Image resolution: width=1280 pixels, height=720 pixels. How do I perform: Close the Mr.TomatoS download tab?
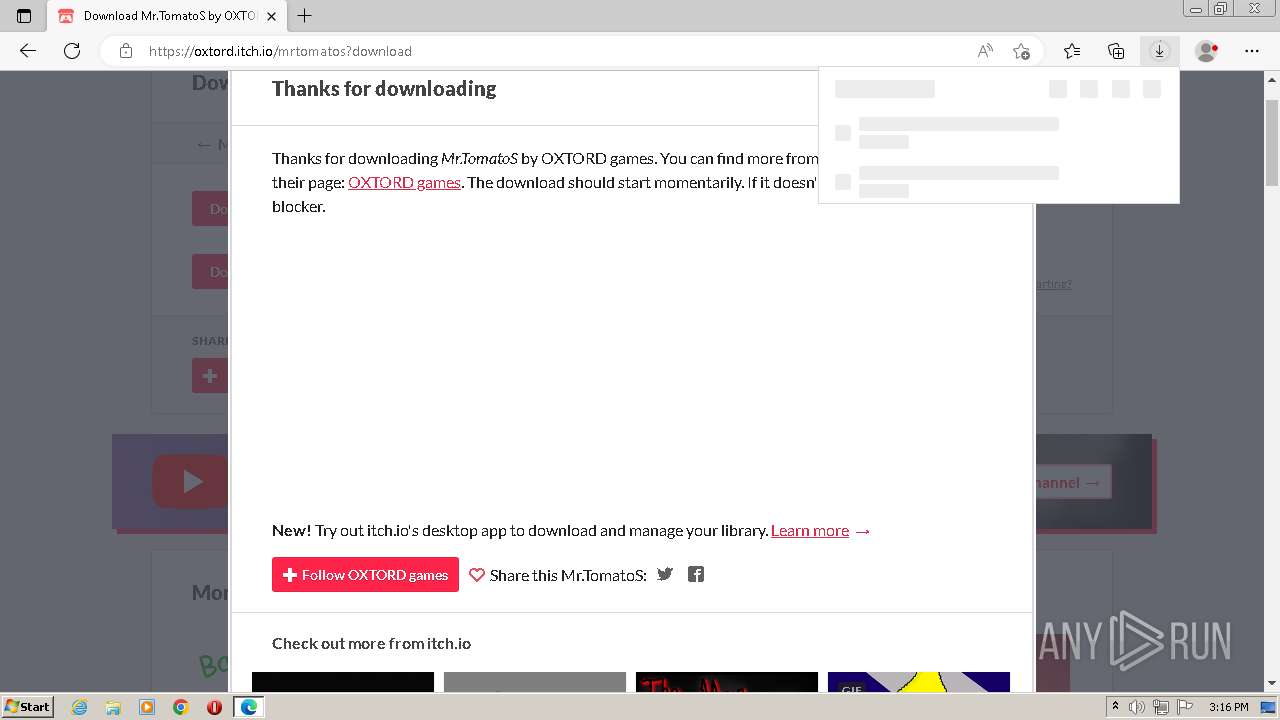point(271,16)
